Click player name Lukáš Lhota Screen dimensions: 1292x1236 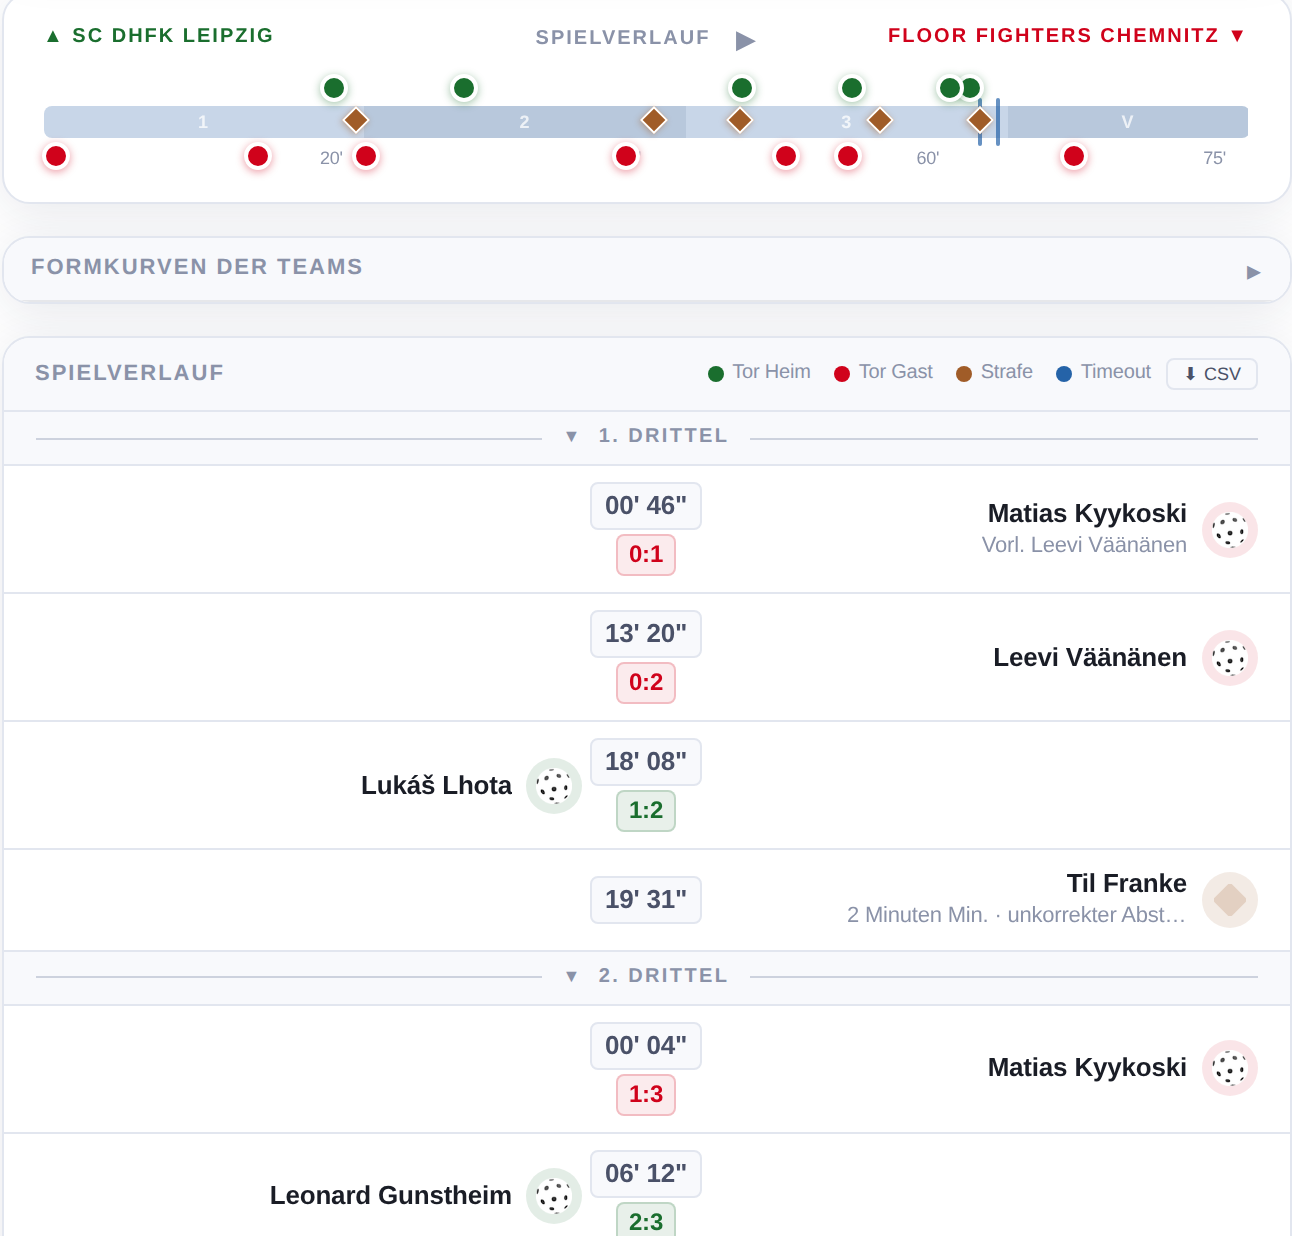(x=436, y=786)
